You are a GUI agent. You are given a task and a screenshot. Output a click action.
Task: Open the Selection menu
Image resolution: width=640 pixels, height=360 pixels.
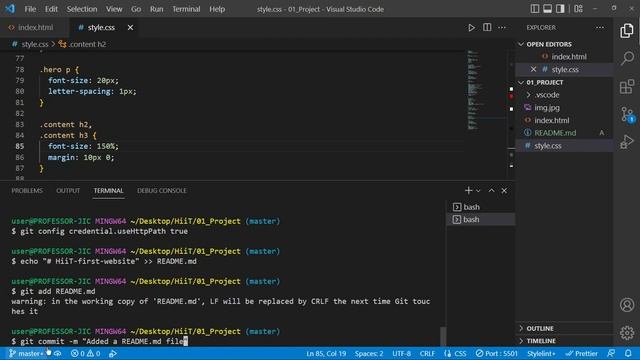(82, 9)
